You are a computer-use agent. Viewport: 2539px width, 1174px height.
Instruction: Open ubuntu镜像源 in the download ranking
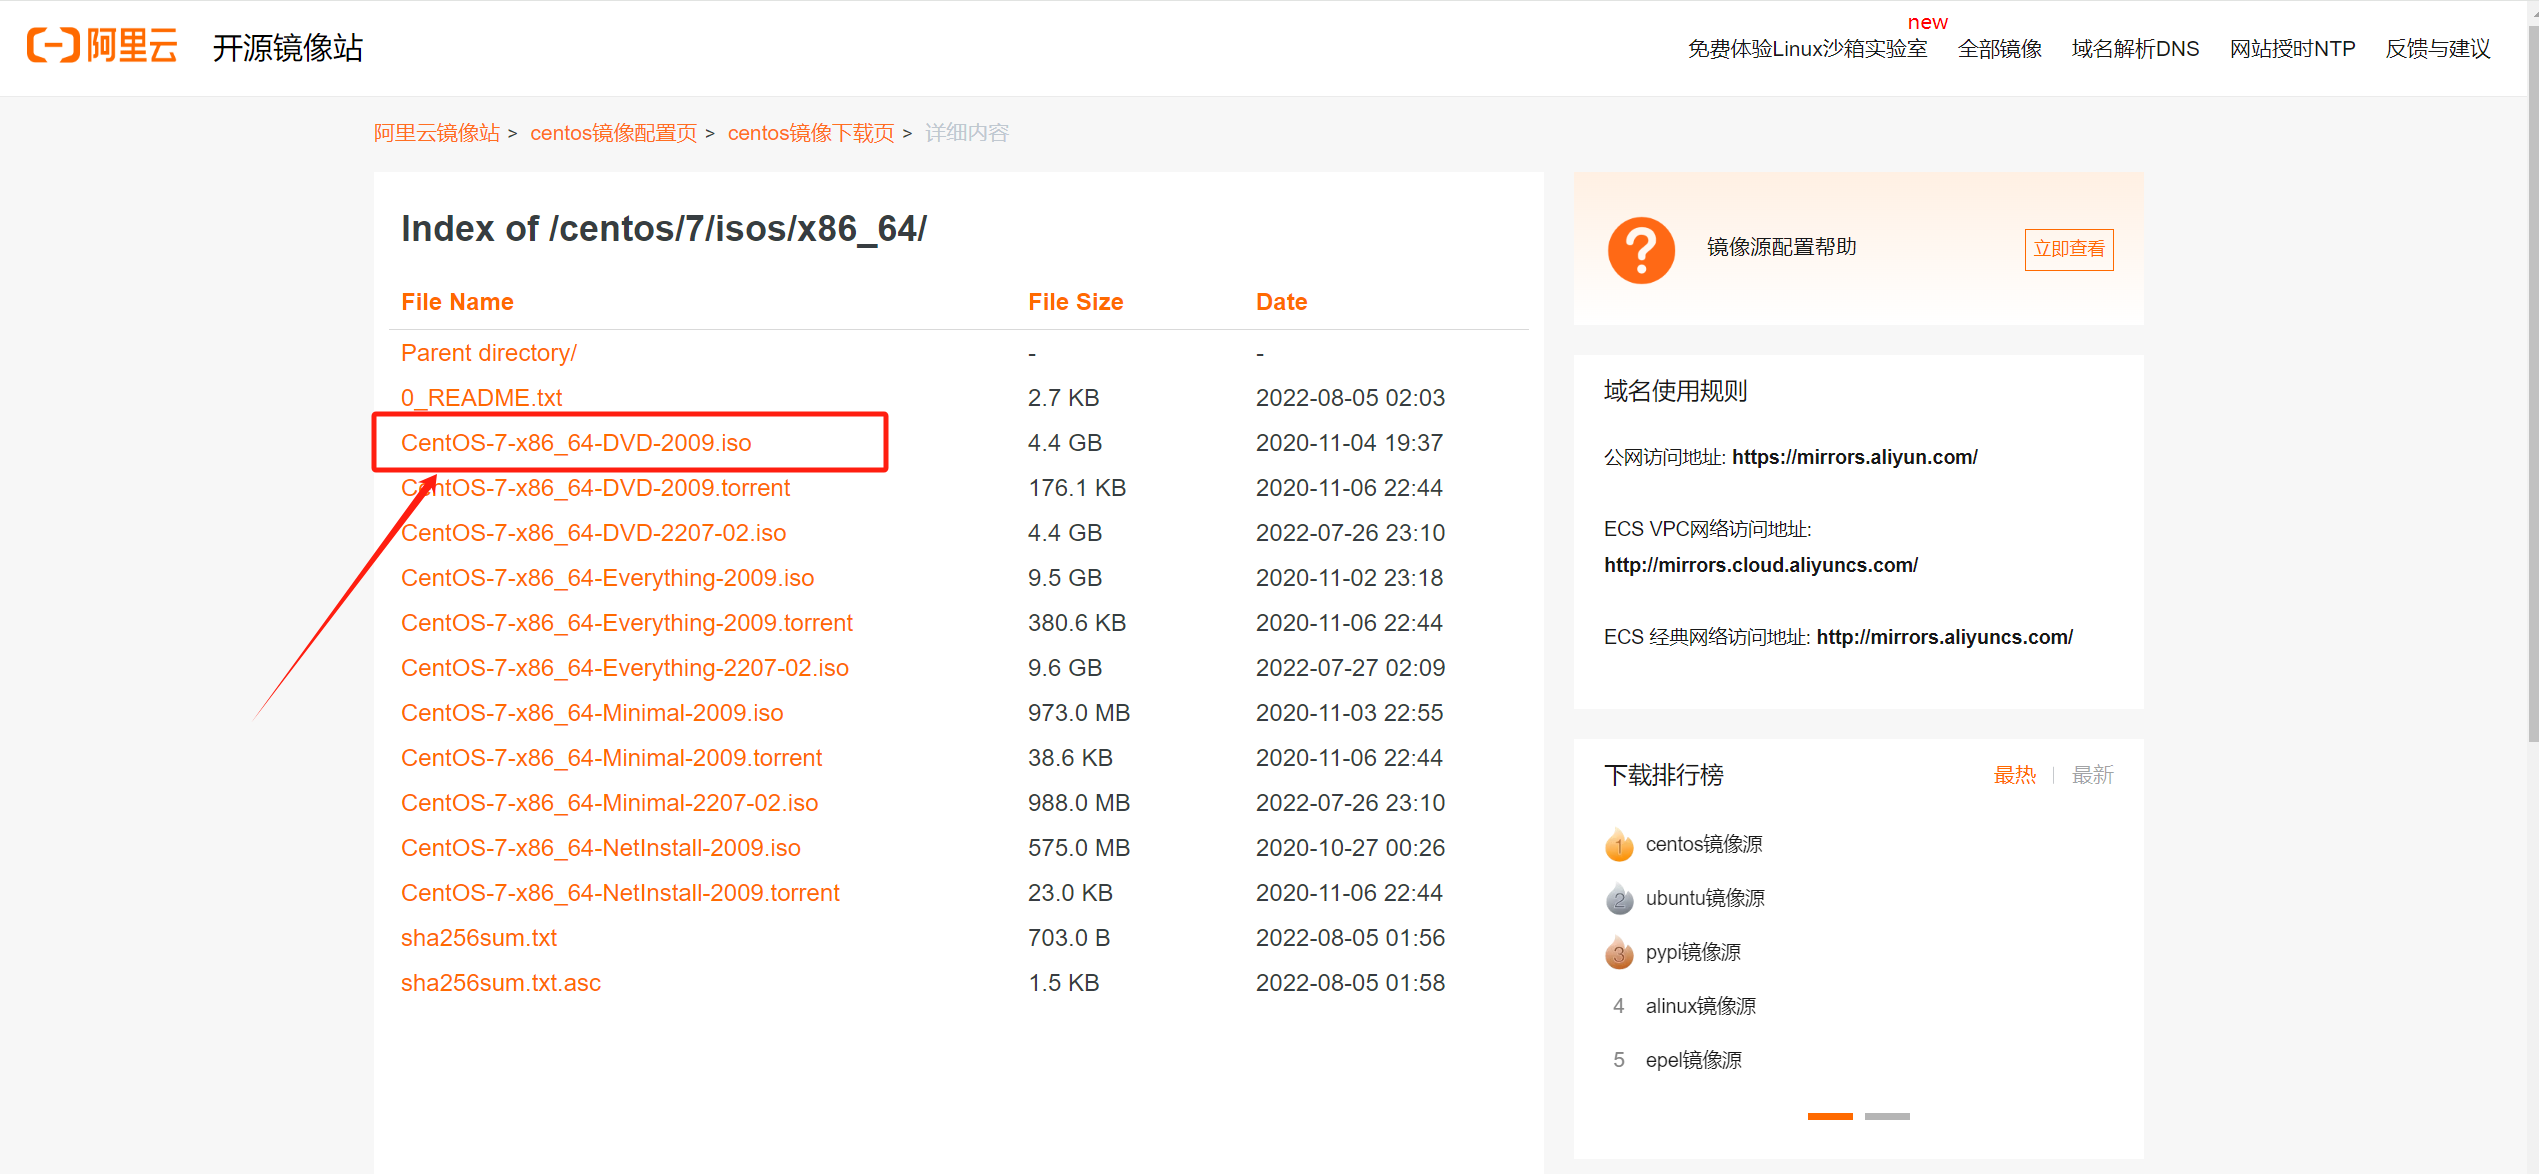click(1705, 898)
